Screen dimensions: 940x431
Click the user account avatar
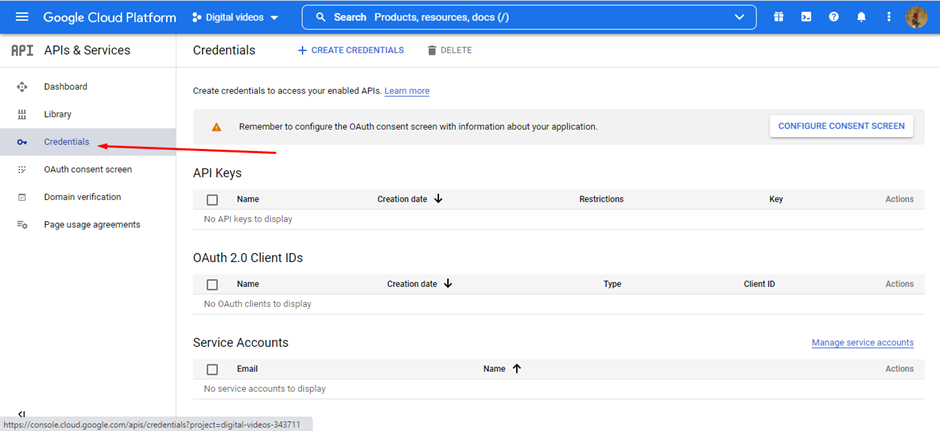point(916,17)
